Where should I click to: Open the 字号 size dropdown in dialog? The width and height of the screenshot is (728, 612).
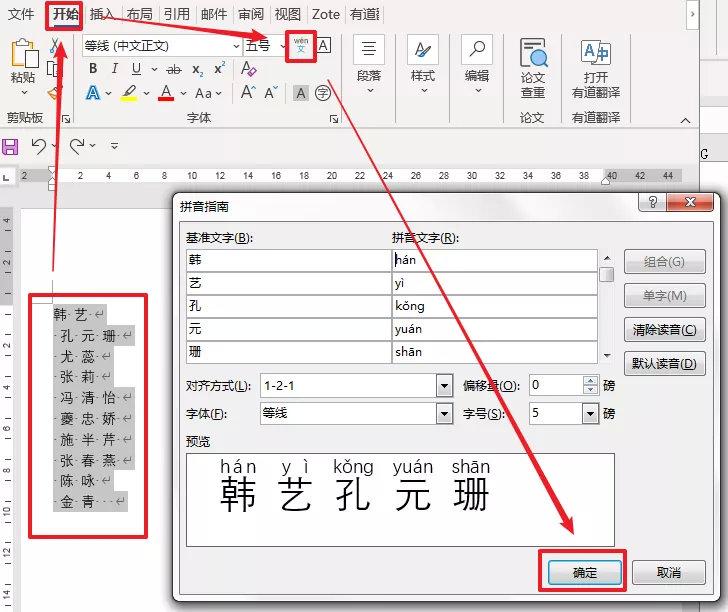[x=590, y=413]
